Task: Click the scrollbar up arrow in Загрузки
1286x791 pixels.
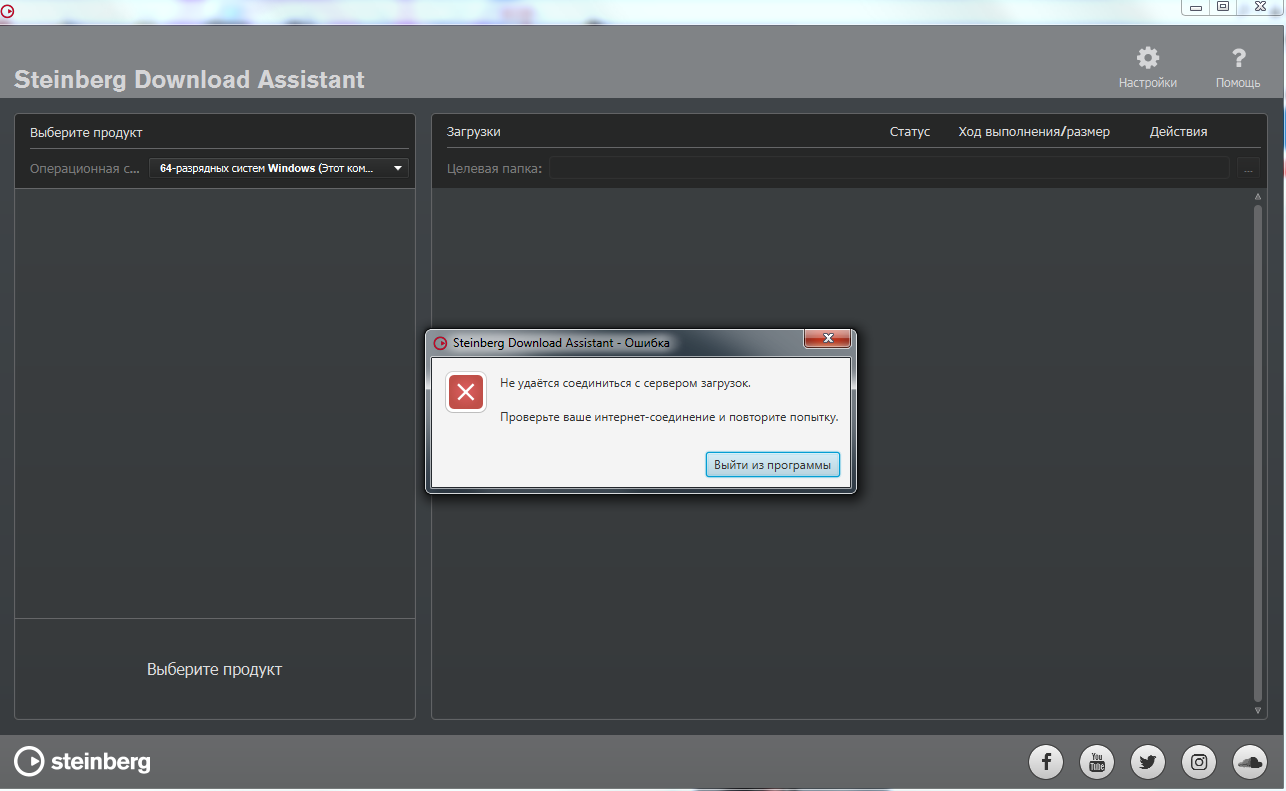Action: pos(1258,197)
